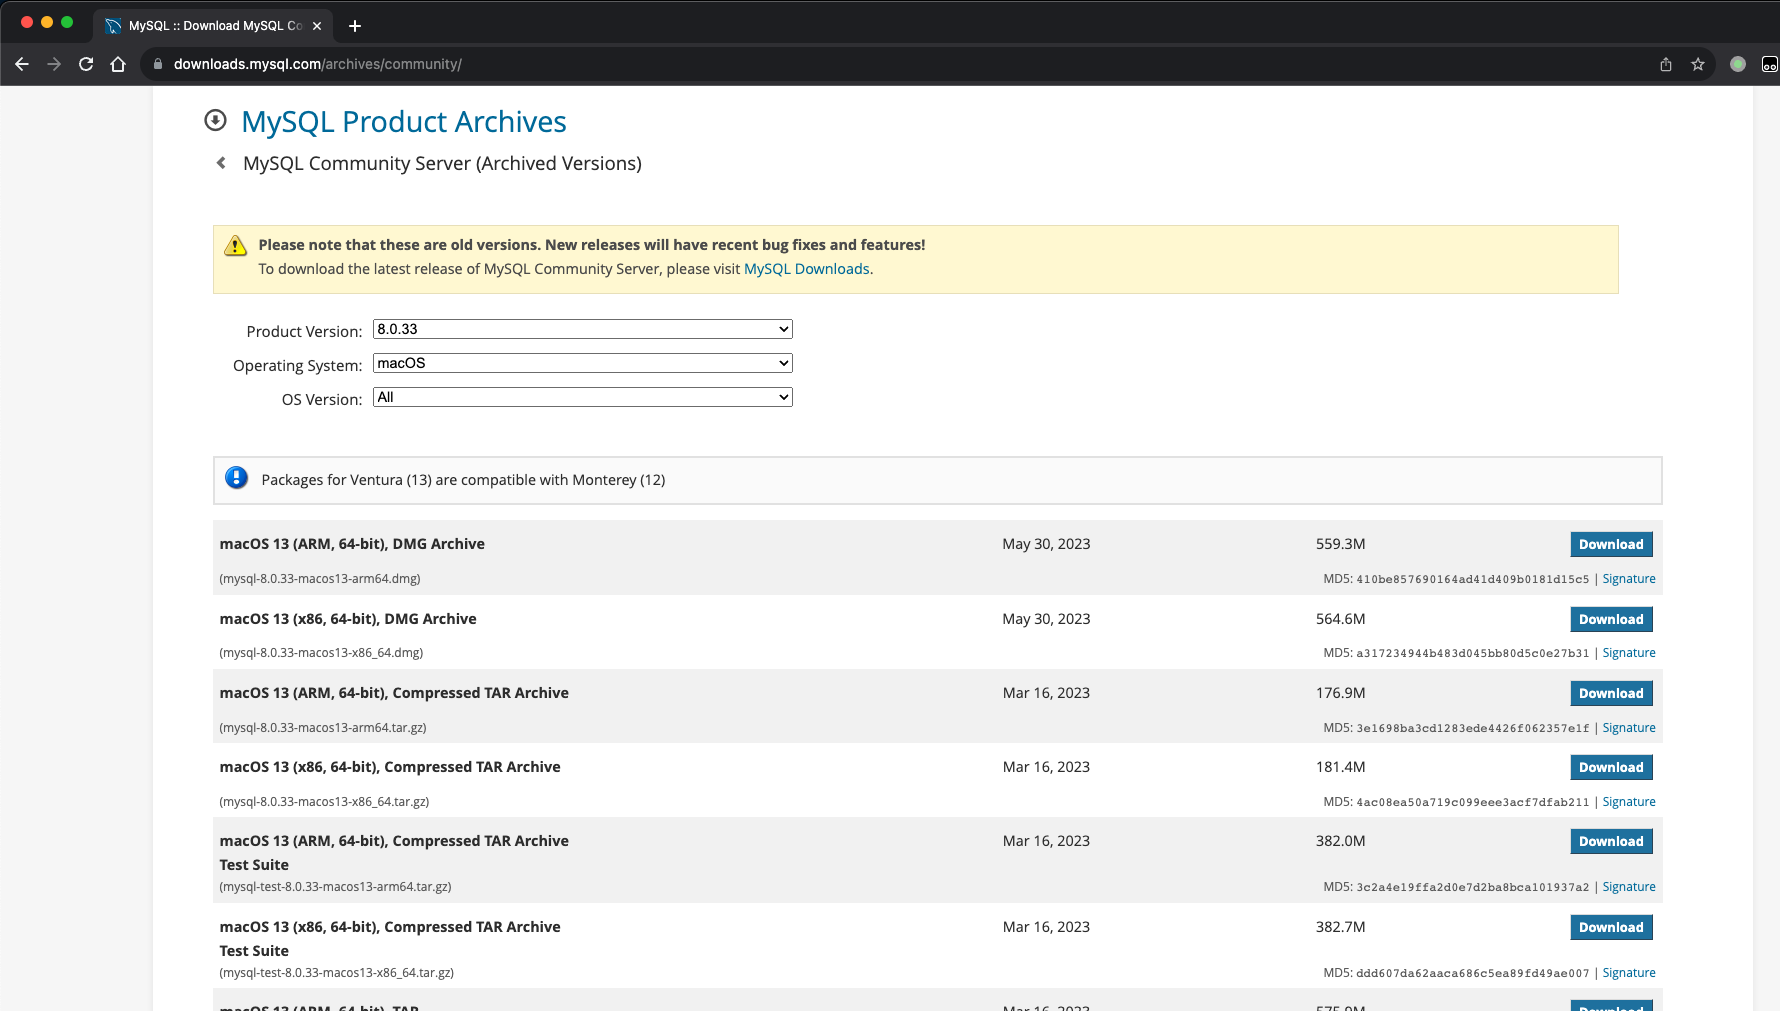Image resolution: width=1780 pixels, height=1011 pixels.
Task: Click the yellow warning triangle icon
Action: (236, 246)
